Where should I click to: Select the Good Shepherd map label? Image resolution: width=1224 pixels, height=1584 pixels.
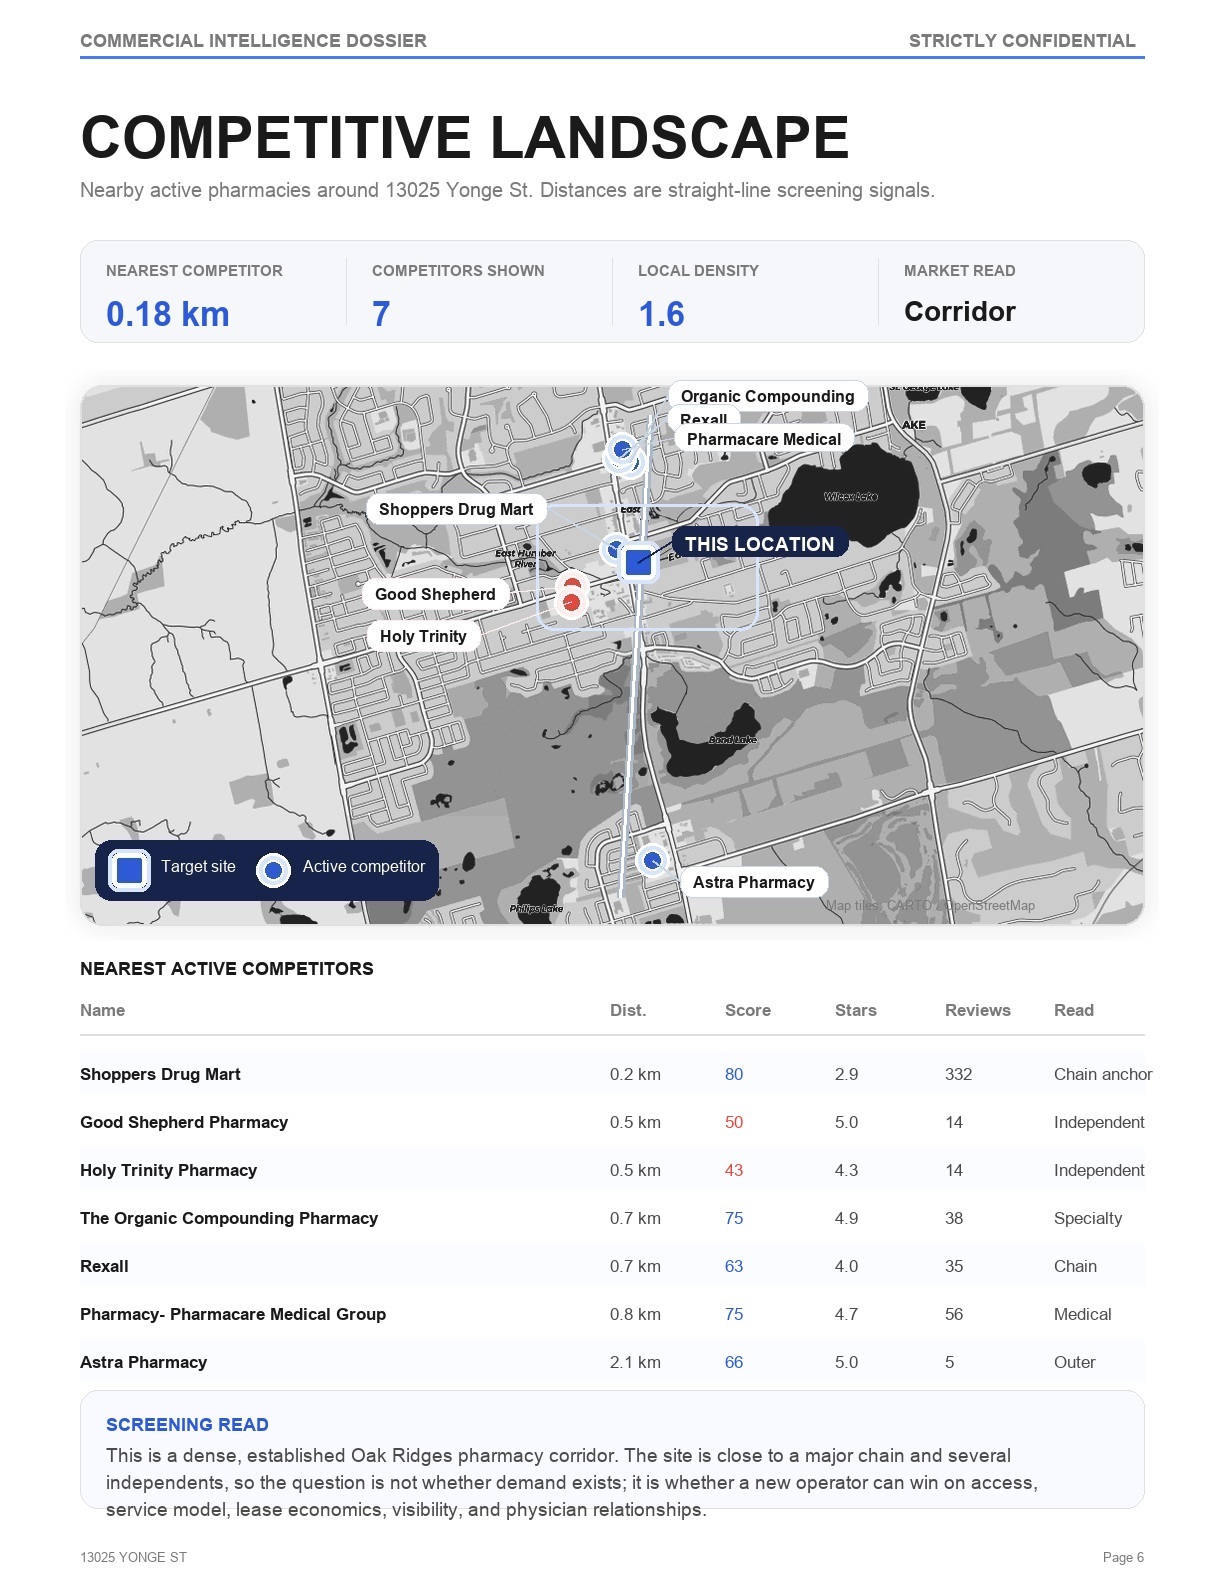point(435,594)
